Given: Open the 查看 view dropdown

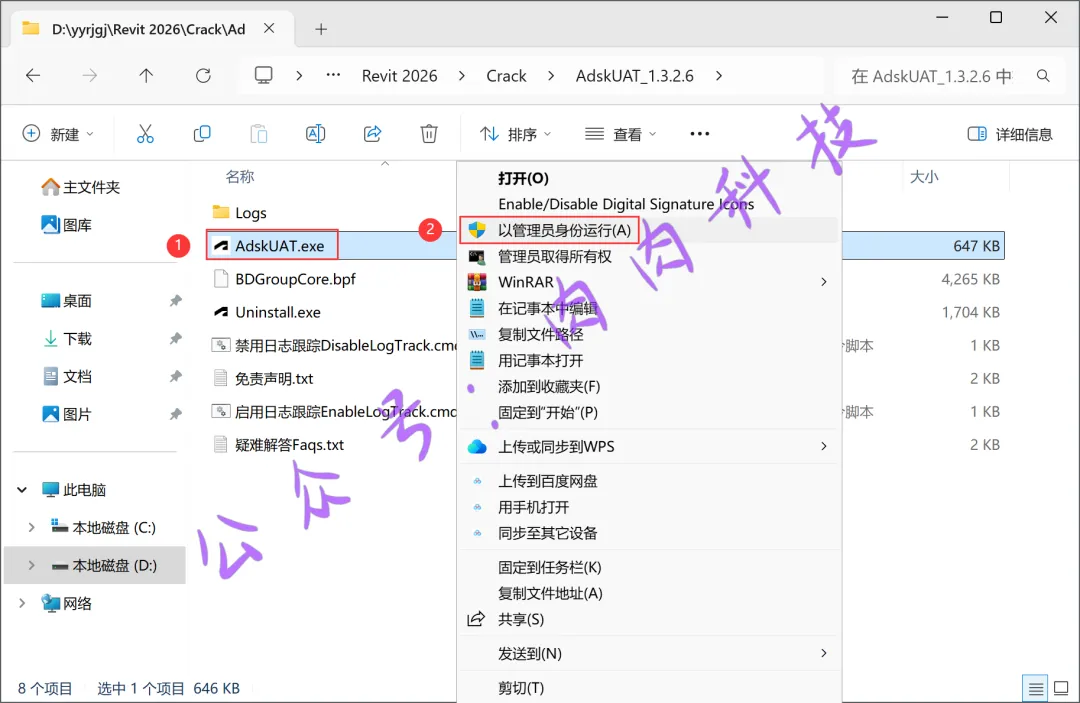Looking at the screenshot, I should click(x=621, y=134).
